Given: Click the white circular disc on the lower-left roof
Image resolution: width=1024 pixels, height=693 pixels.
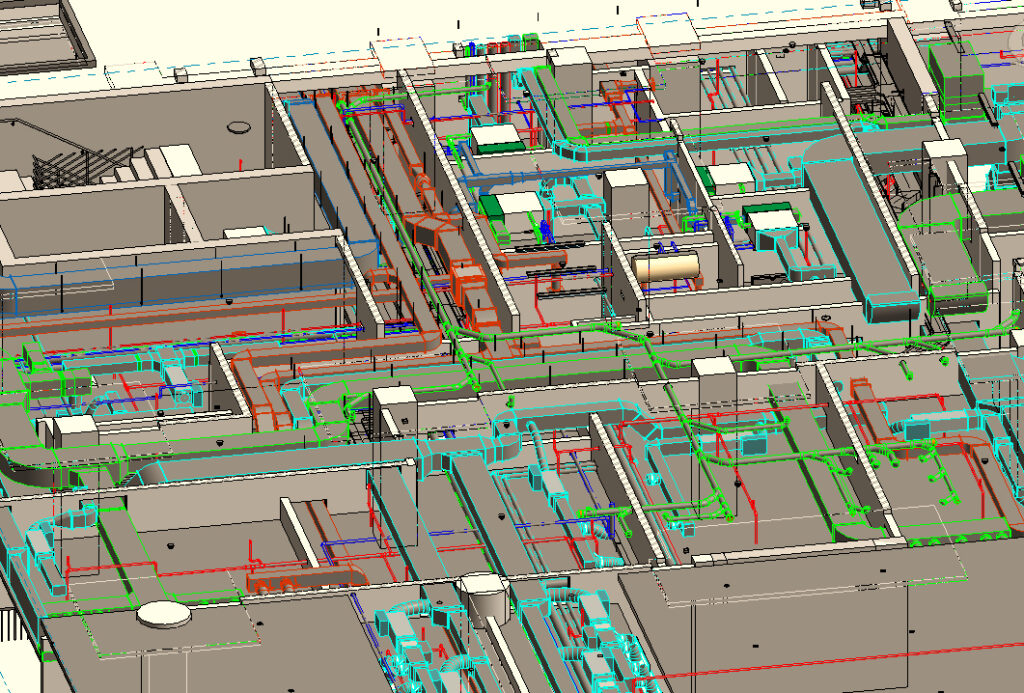Looking at the screenshot, I should pyautogui.click(x=163, y=614).
